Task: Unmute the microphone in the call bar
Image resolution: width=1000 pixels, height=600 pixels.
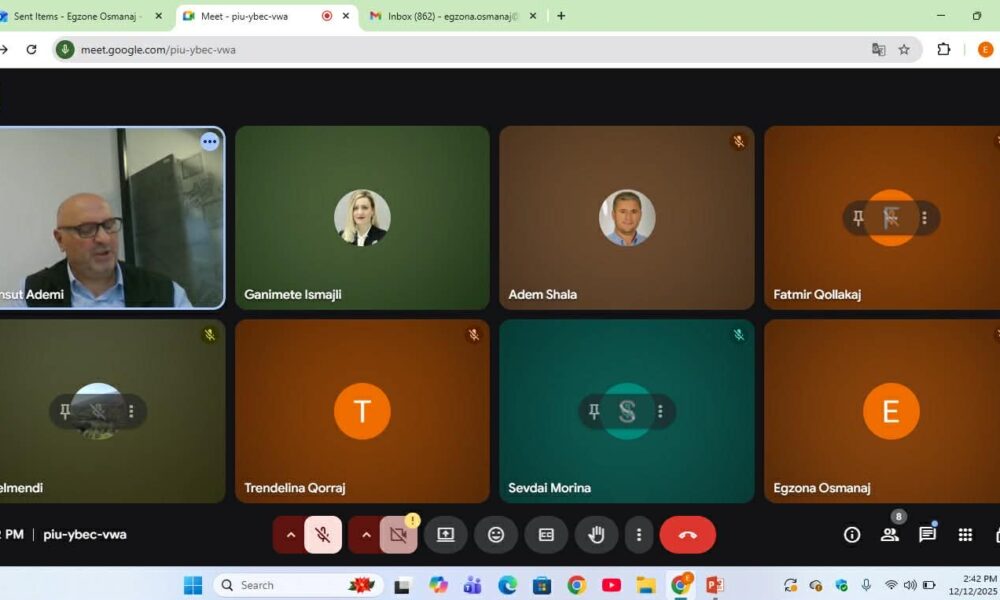Action: pyautogui.click(x=323, y=535)
